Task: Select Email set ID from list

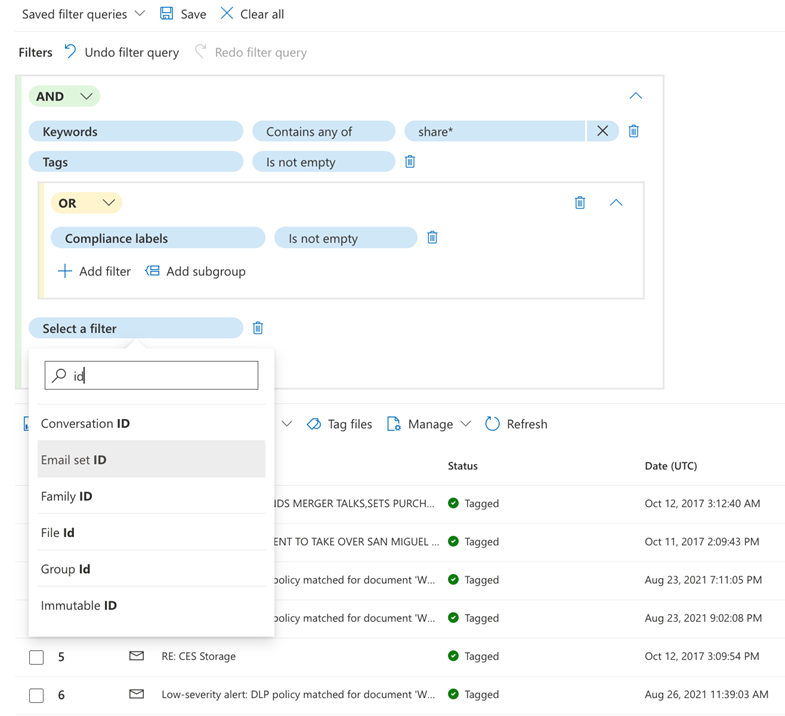Action: [151, 460]
